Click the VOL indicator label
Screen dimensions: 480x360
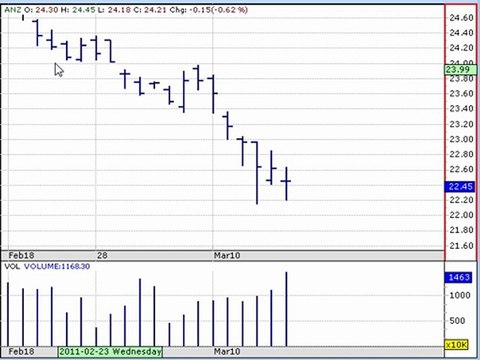(12, 266)
